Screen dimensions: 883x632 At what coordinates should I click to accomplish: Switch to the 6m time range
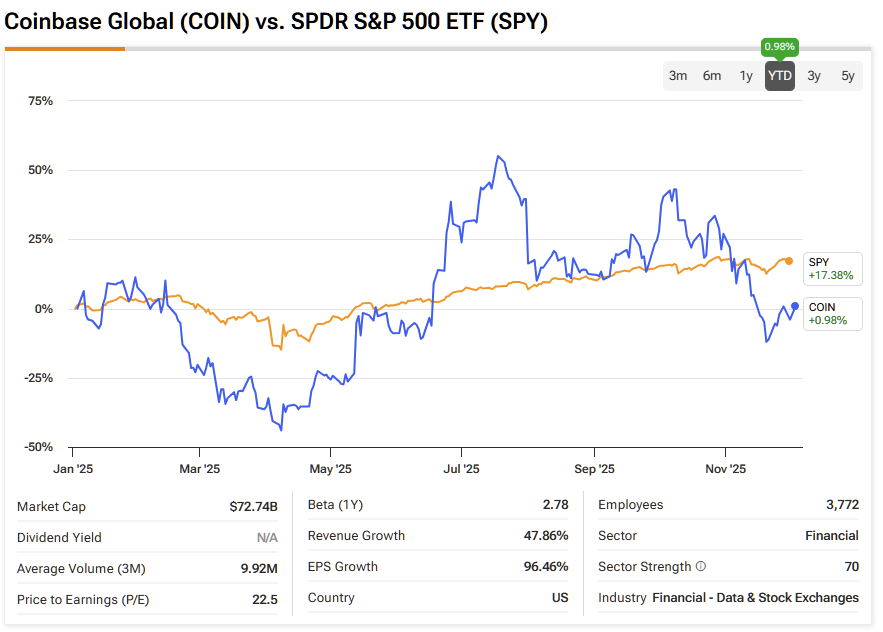point(712,75)
